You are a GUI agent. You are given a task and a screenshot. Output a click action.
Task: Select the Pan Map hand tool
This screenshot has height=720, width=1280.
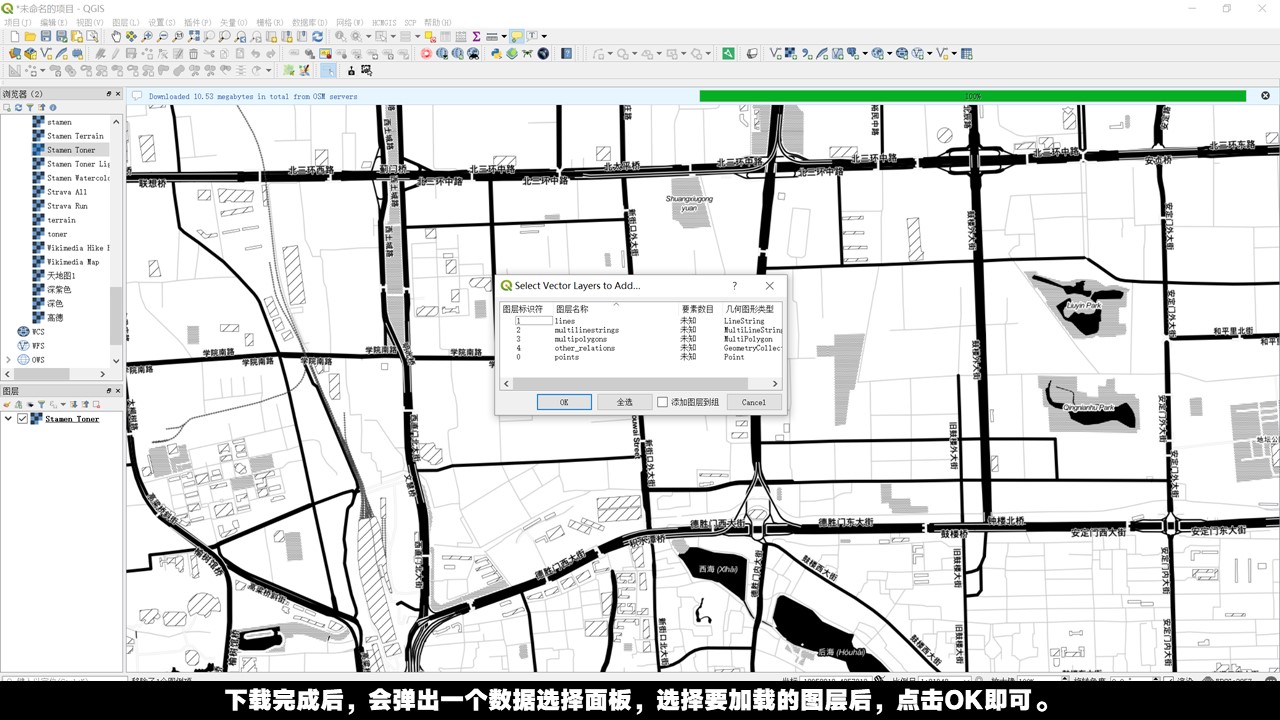(x=116, y=36)
